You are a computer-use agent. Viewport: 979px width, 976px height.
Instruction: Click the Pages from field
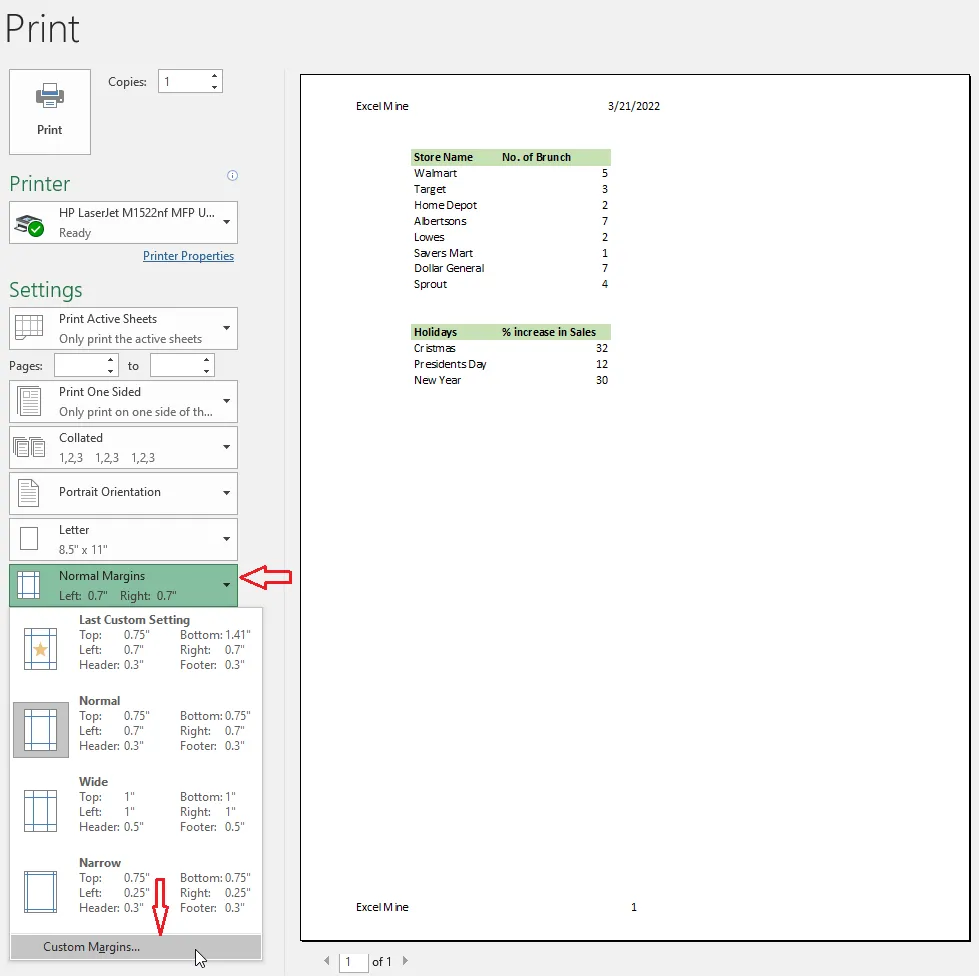tap(79, 366)
